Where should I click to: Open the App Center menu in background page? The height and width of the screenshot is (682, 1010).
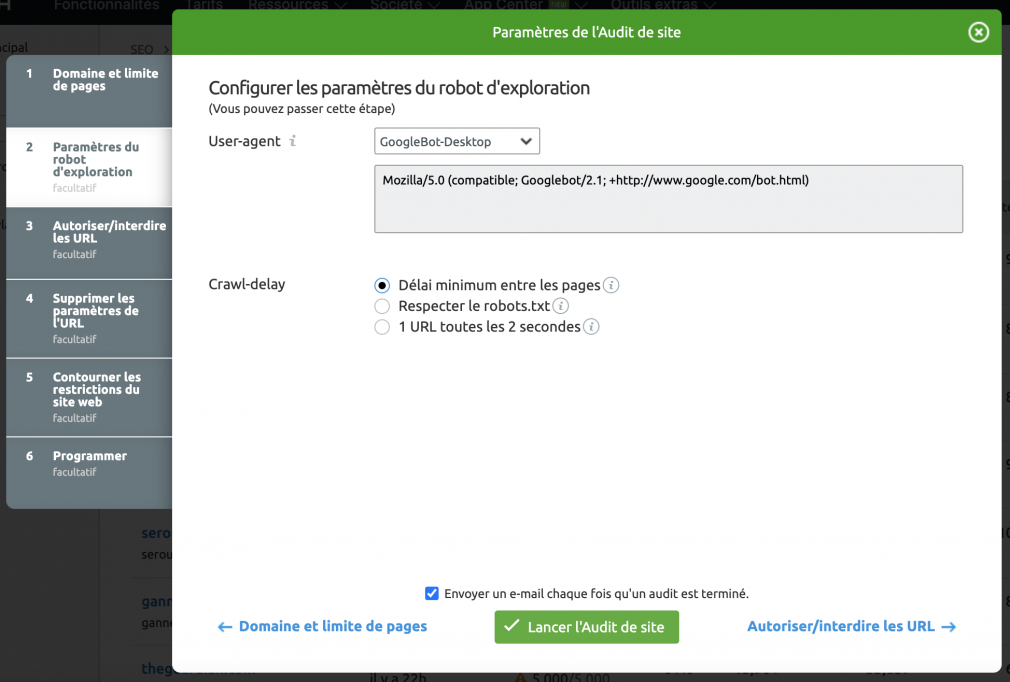pos(526,5)
